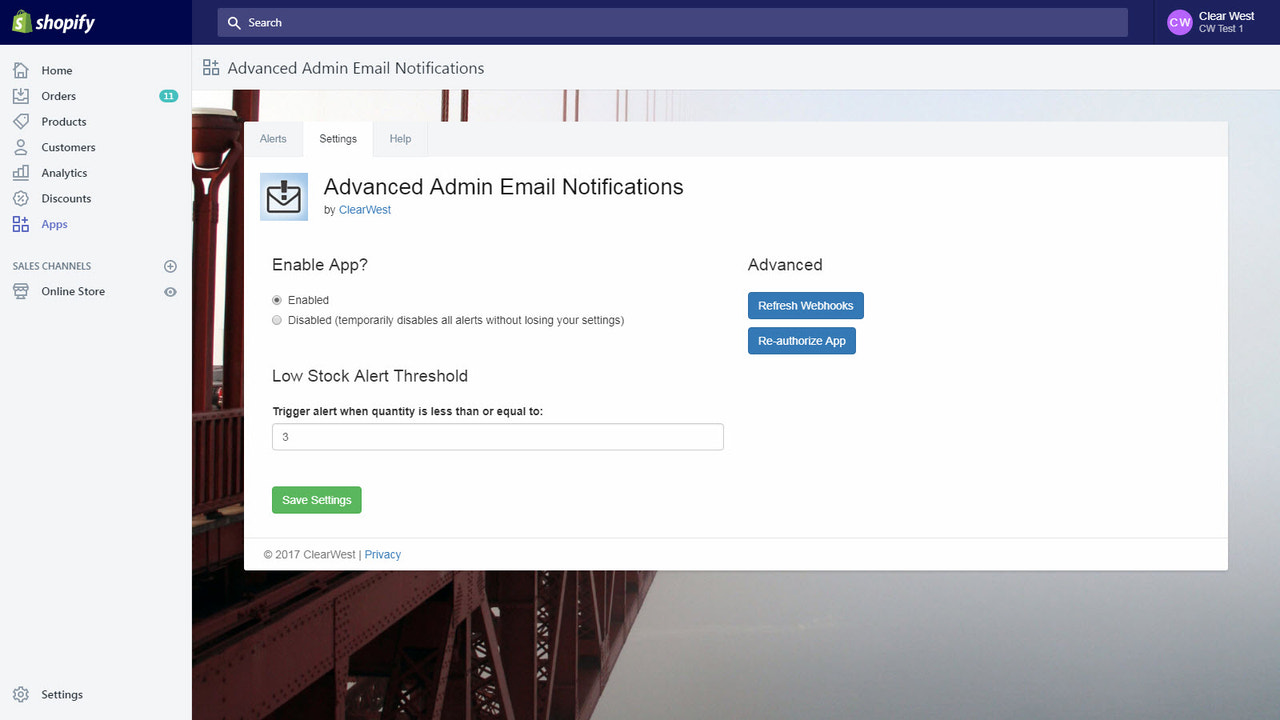Save the notification settings
The image size is (1280, 720).
tap(316, 499)
